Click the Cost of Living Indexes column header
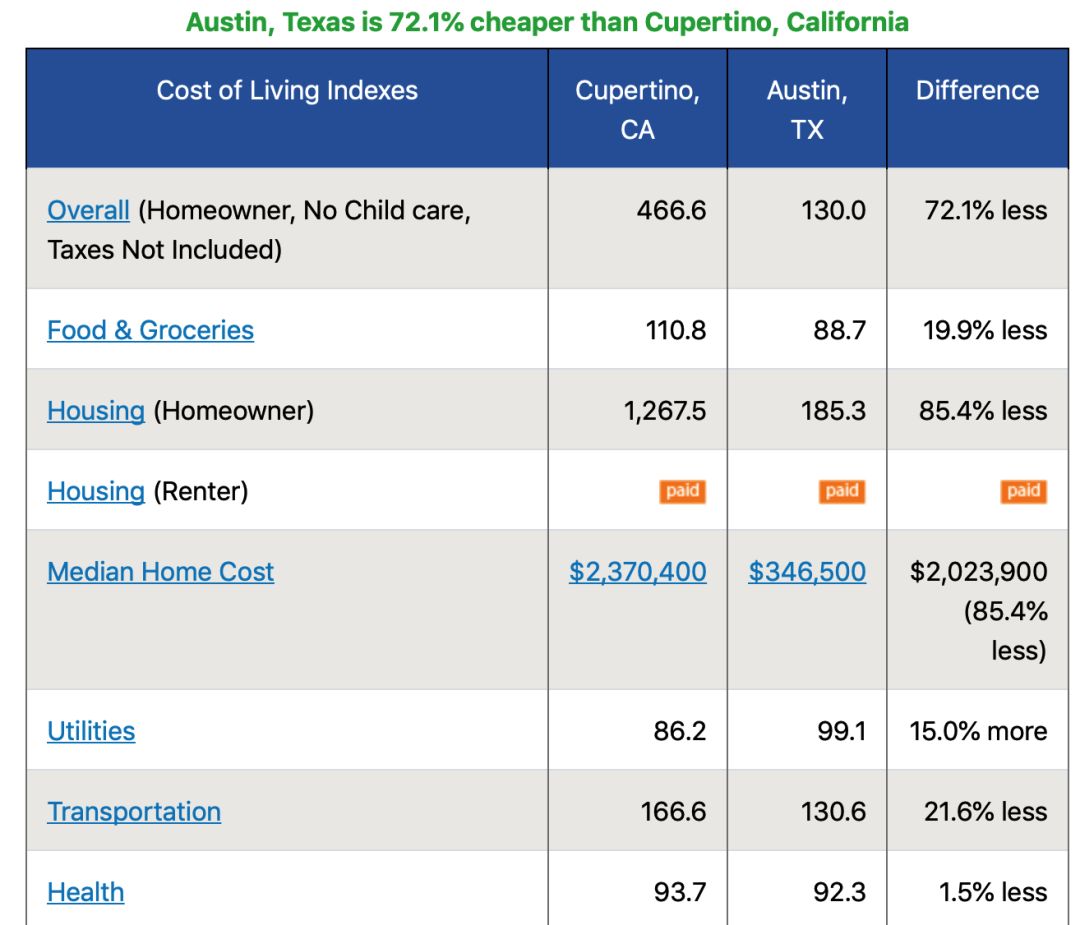Viewport: 1080px width, 925px height. (287, 91)
